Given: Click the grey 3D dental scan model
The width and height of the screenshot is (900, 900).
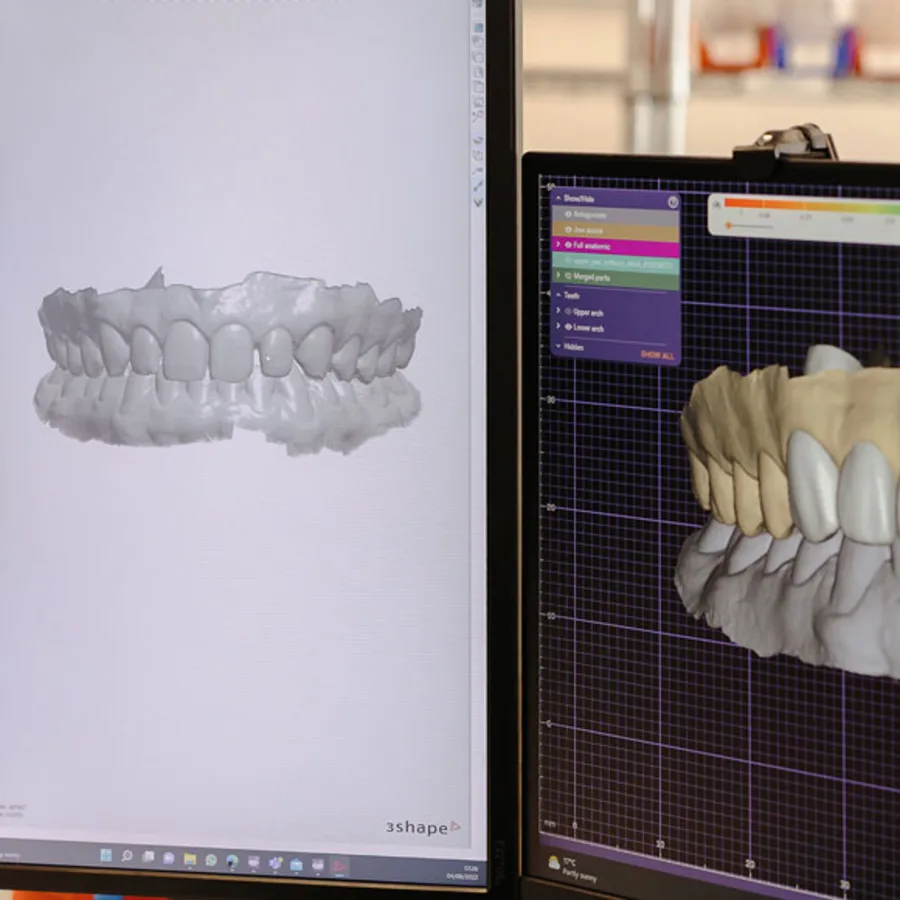Looking at the screenshot, I should (228, 362).
